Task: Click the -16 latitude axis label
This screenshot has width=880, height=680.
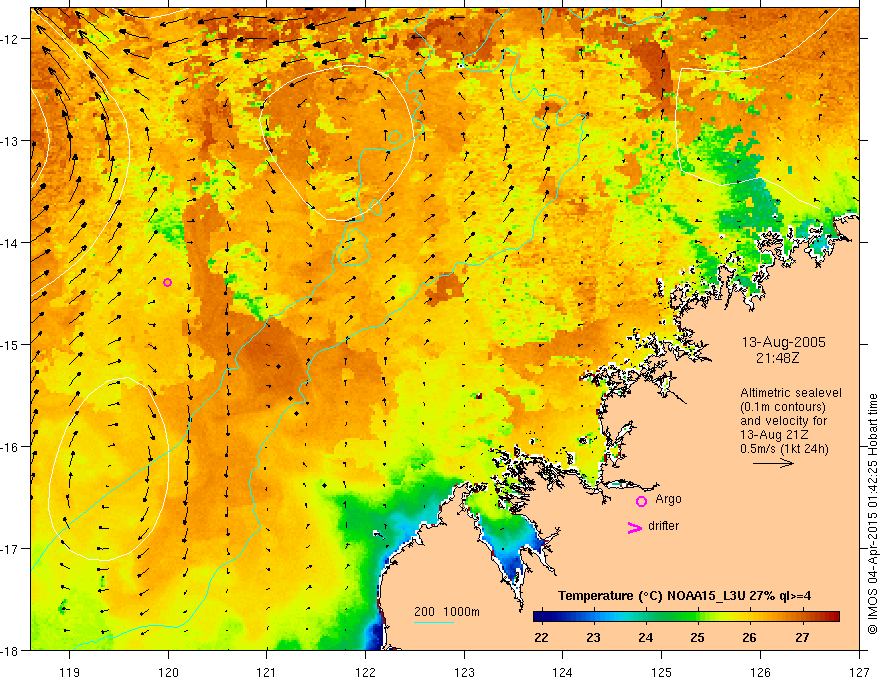Action: click(10, 447)
